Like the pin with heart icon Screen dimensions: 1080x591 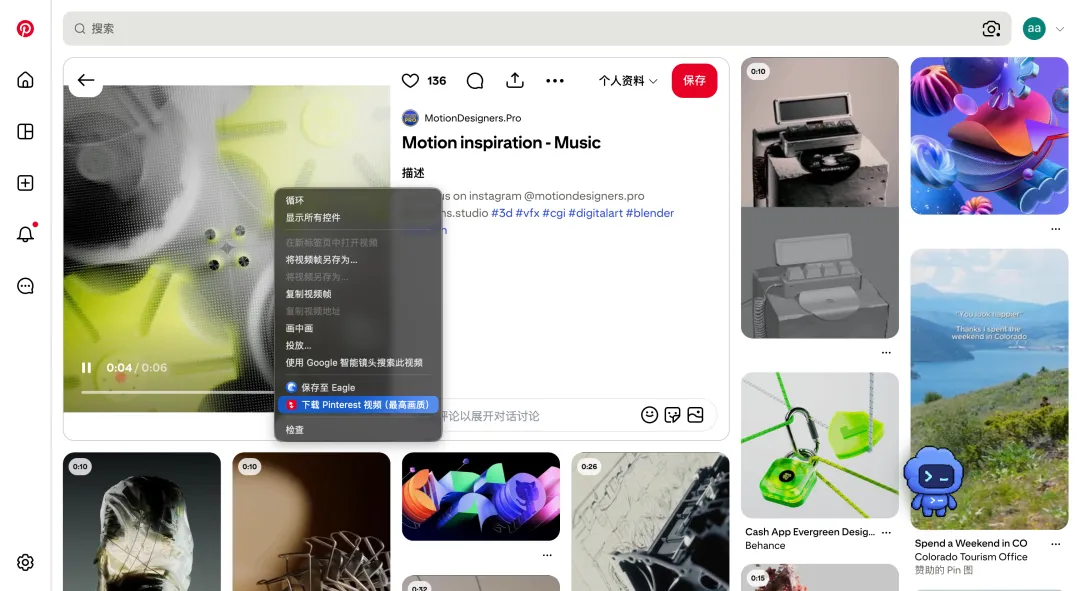tap(411, 81)
